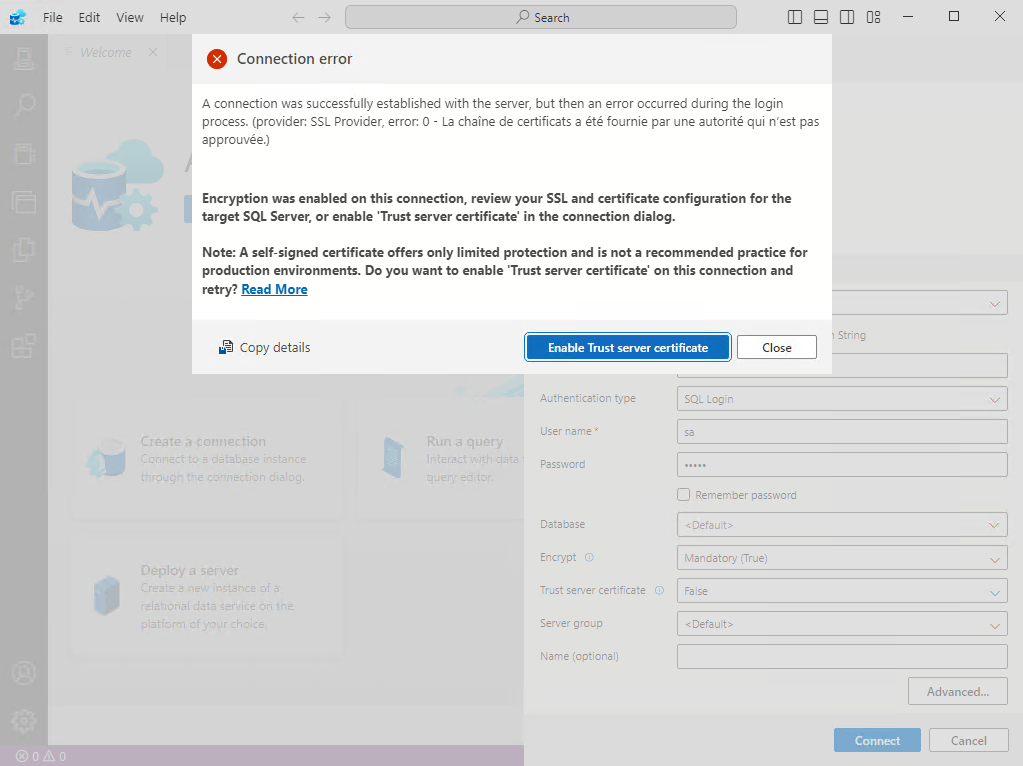Screen dimensions: 1023x766
Task: Expand the Trust server certificate dropdown
Action: point(842,591)
